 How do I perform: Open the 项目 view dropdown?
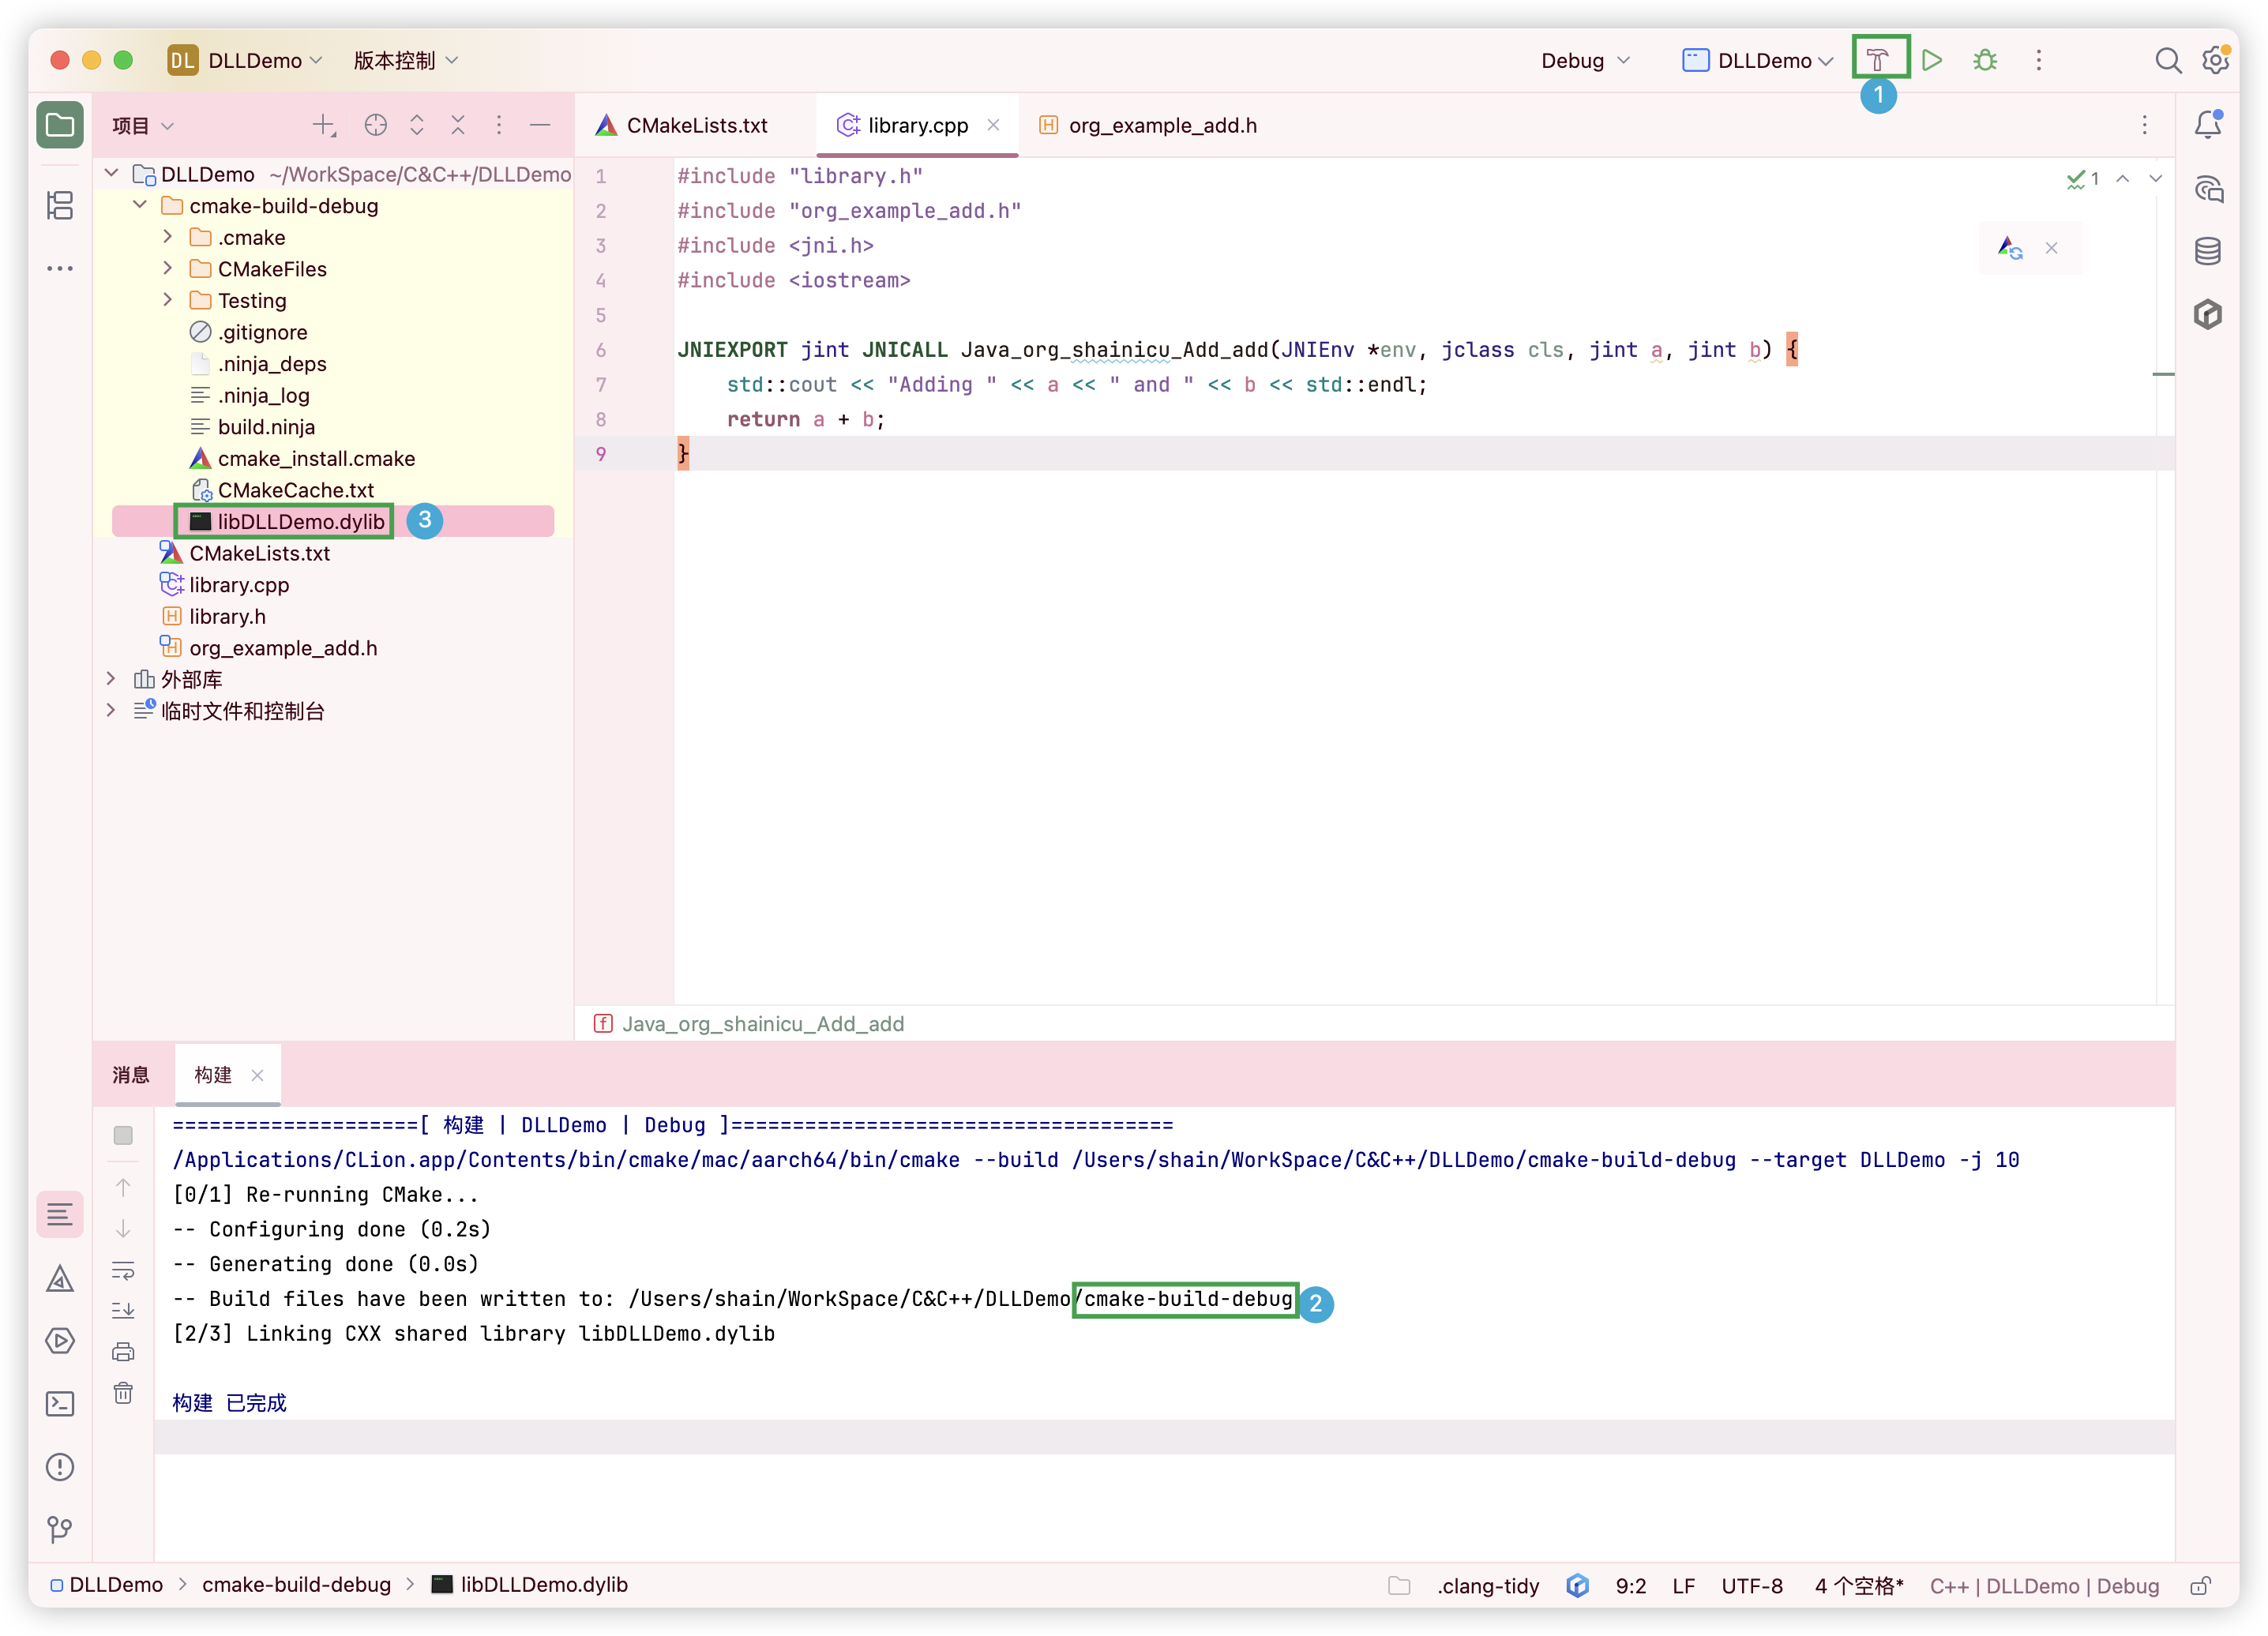coord(143,125)
